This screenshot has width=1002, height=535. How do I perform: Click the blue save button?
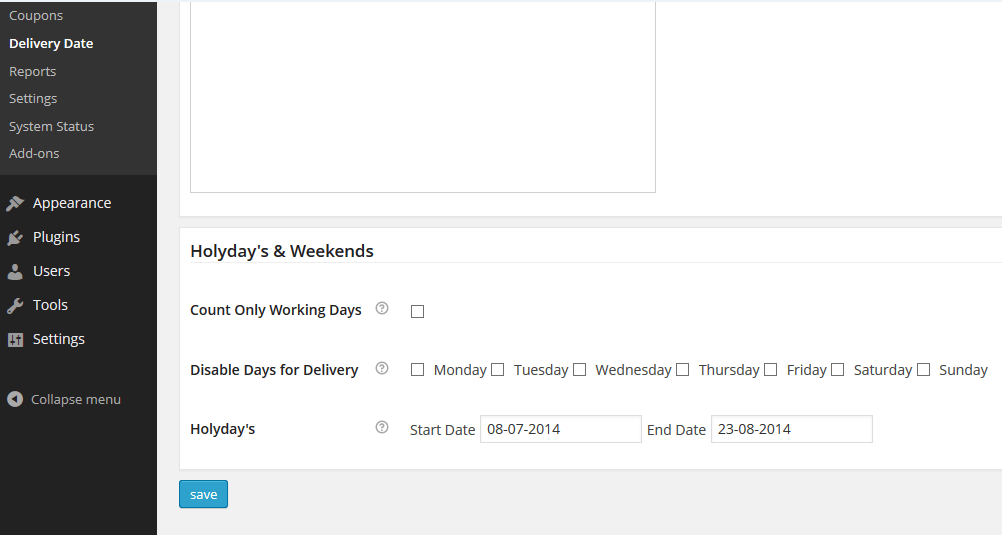click(203, 494)
